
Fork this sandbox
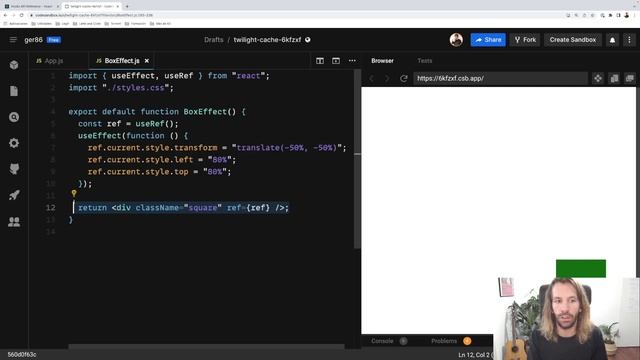[525, 40]
